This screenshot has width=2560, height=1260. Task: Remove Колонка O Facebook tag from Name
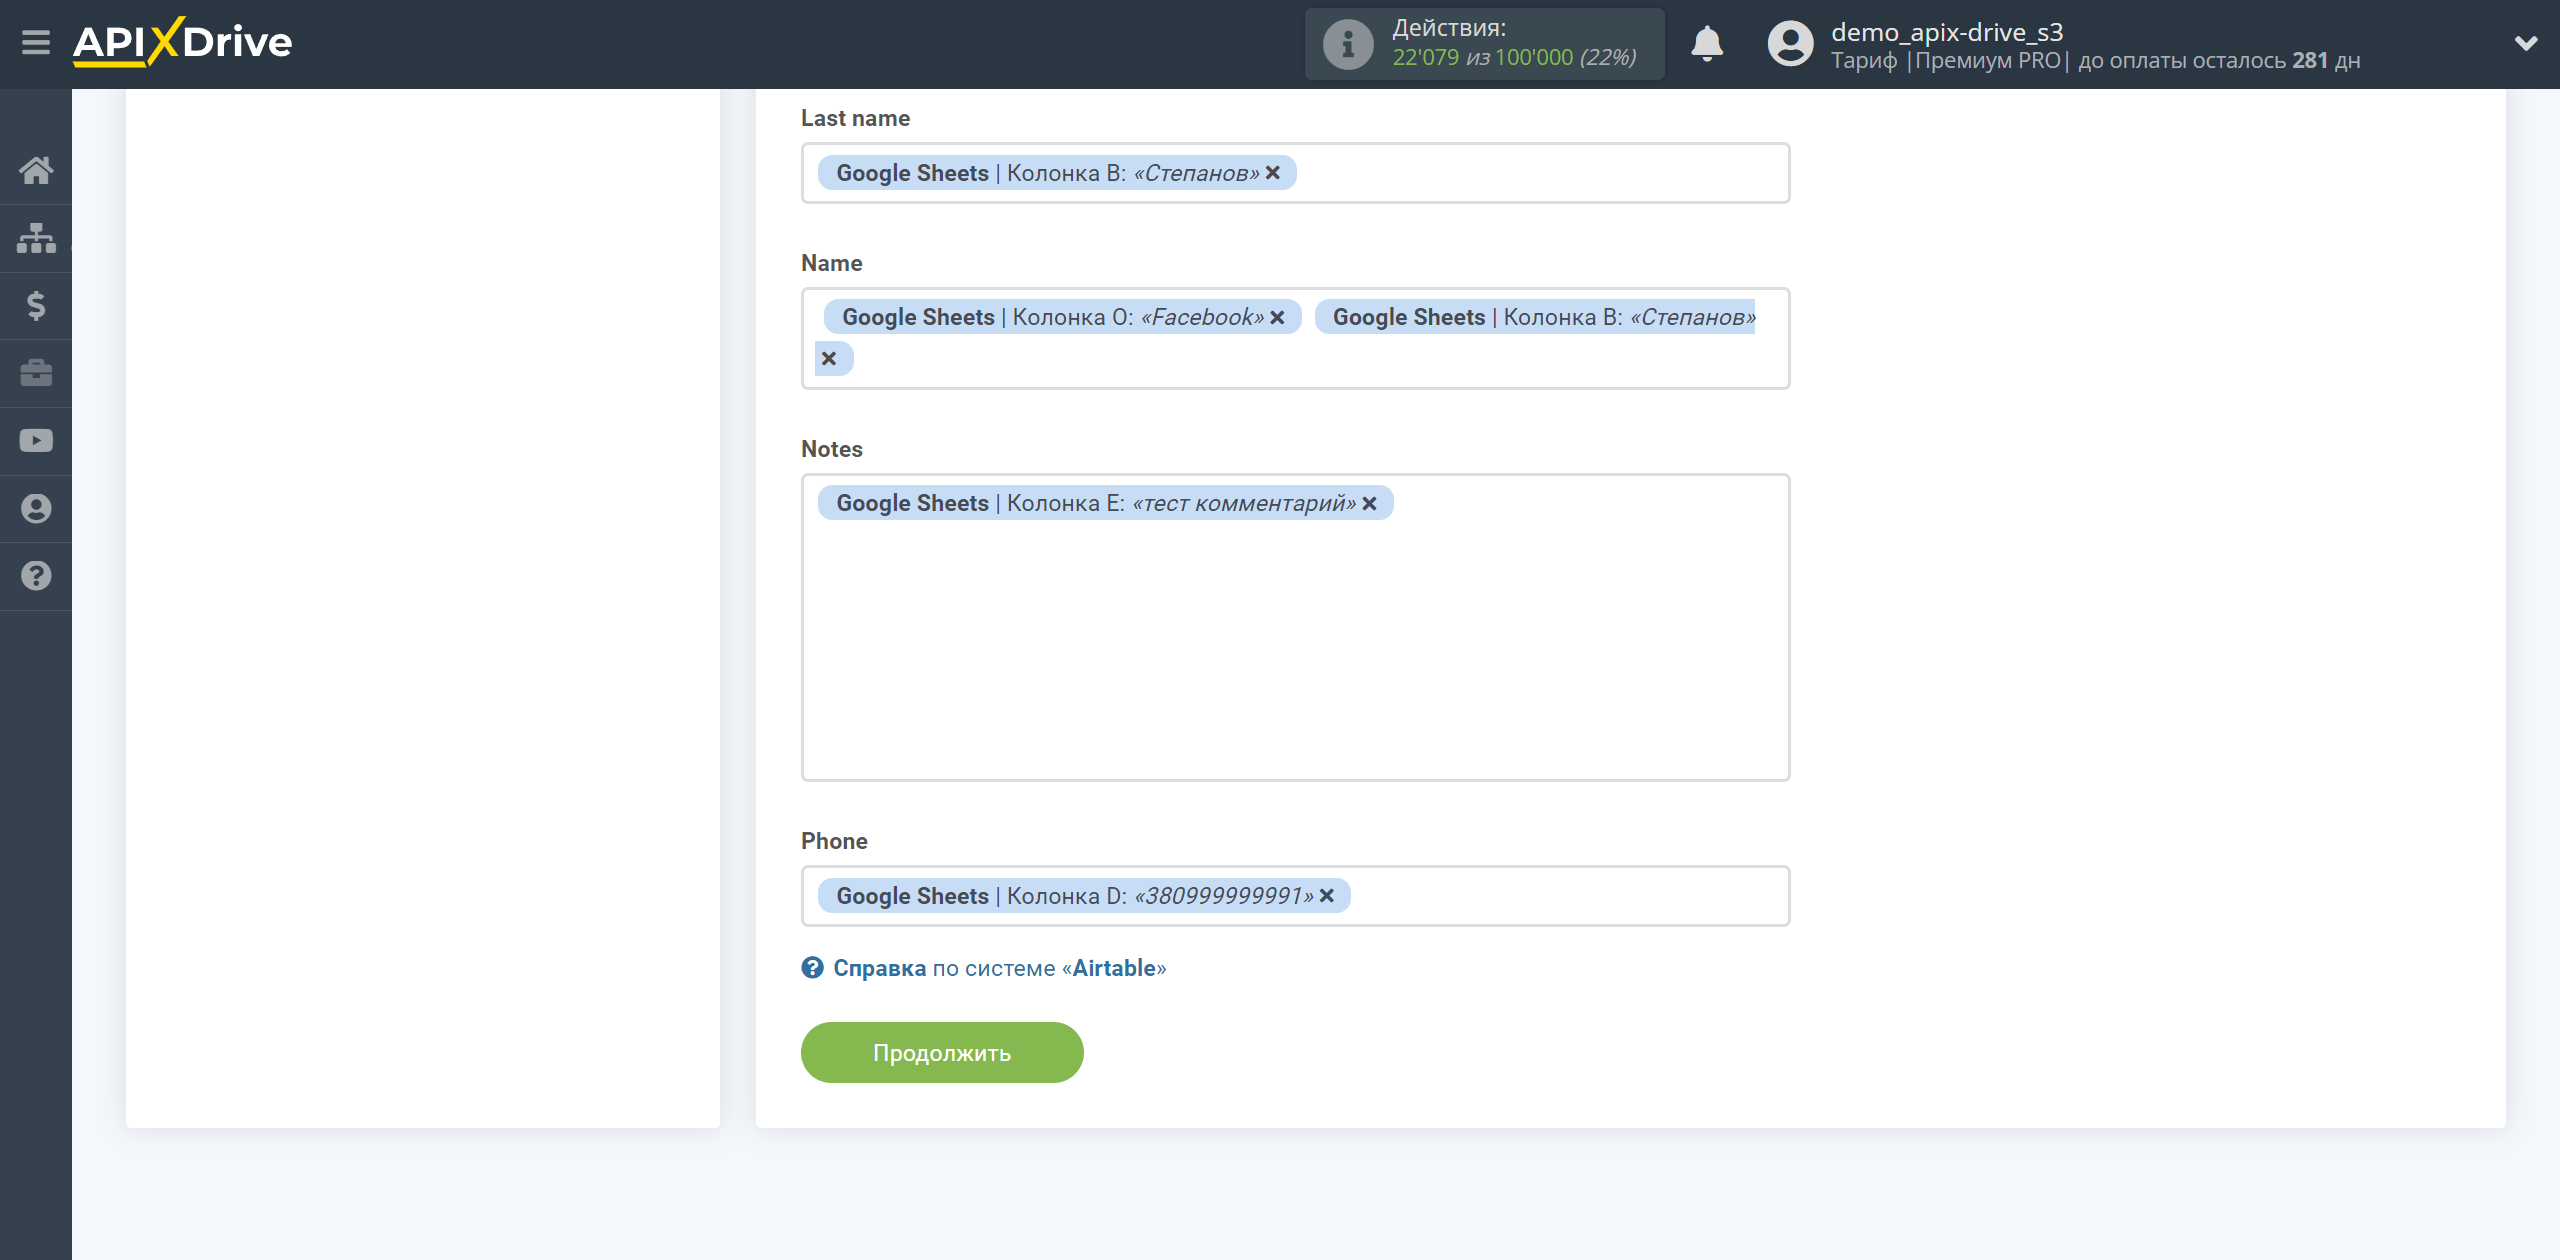pyautogui.click(x=1277, y=317)
